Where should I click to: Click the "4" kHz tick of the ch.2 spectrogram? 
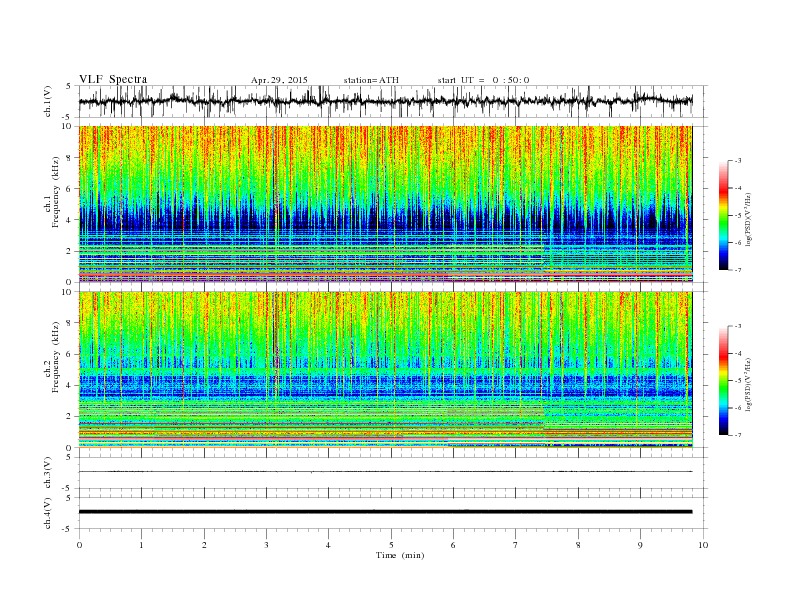(70, 386)
